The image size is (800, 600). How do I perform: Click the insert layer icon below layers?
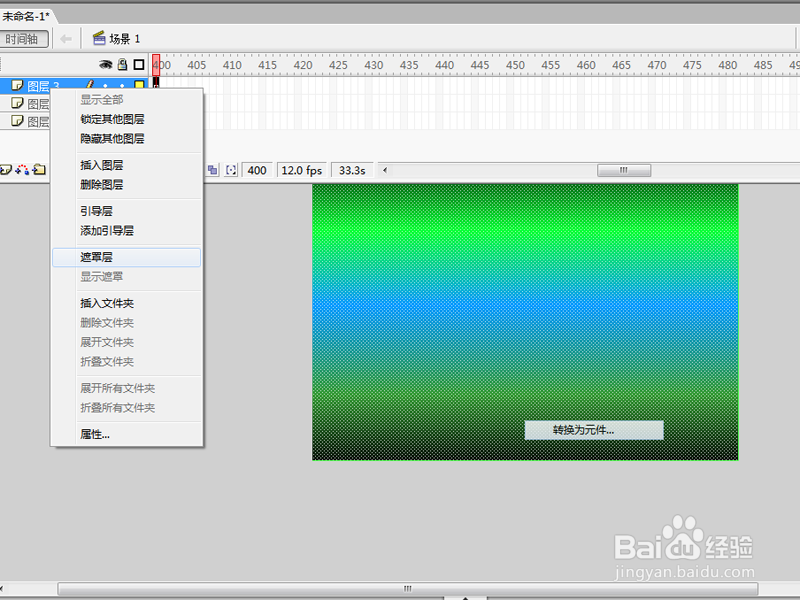tap(6, 170)
